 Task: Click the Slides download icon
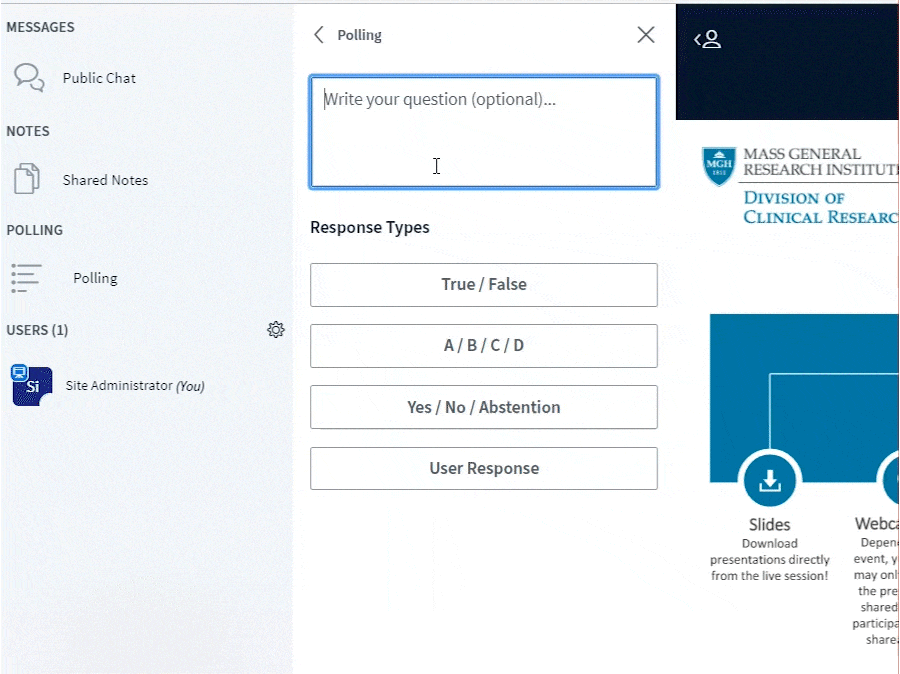[769, 482]
